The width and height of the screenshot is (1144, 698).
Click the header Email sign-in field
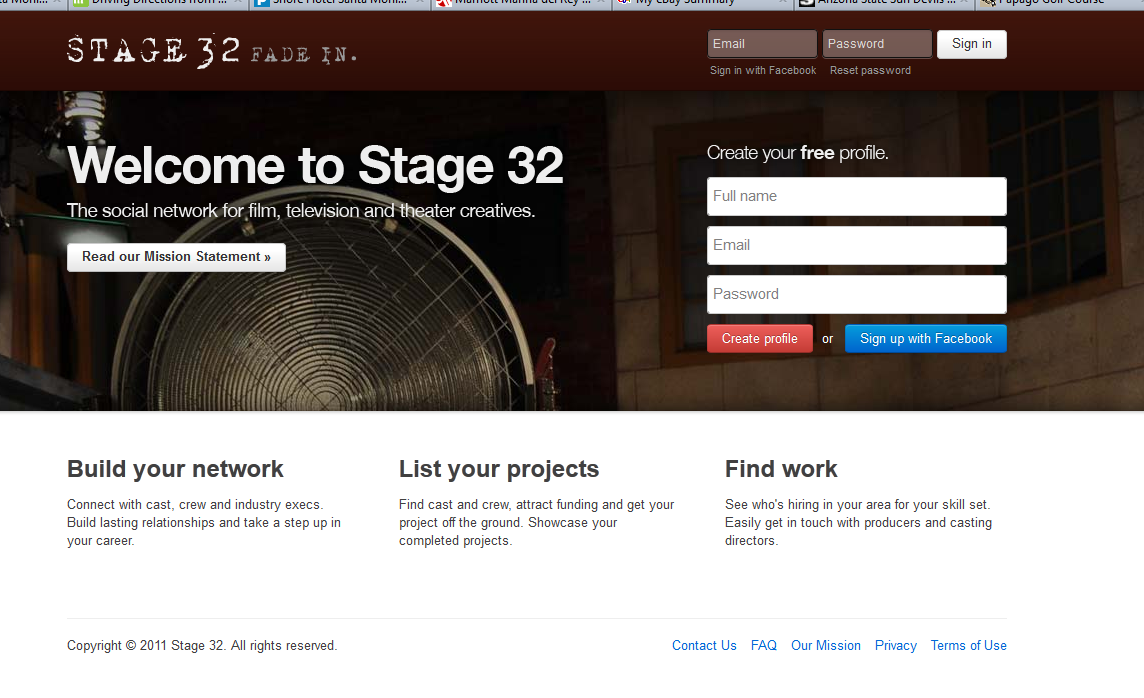pos(762,44)
